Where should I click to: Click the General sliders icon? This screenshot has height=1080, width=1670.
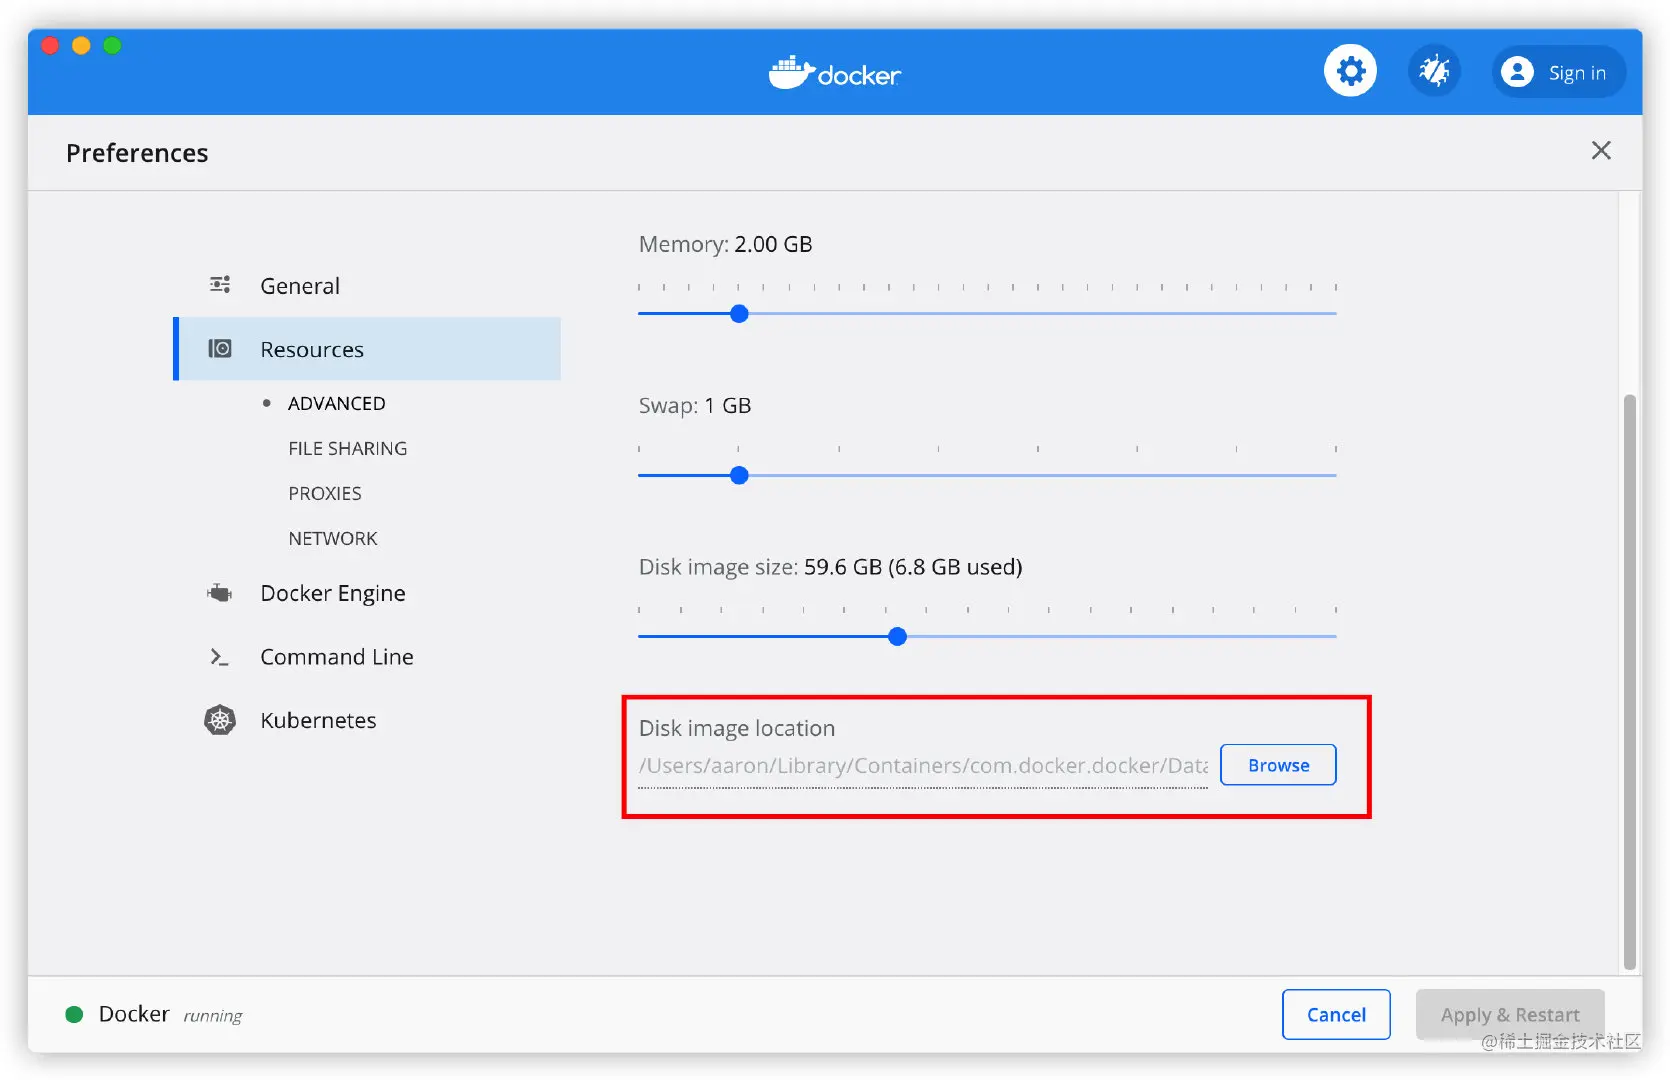(220, 285)
